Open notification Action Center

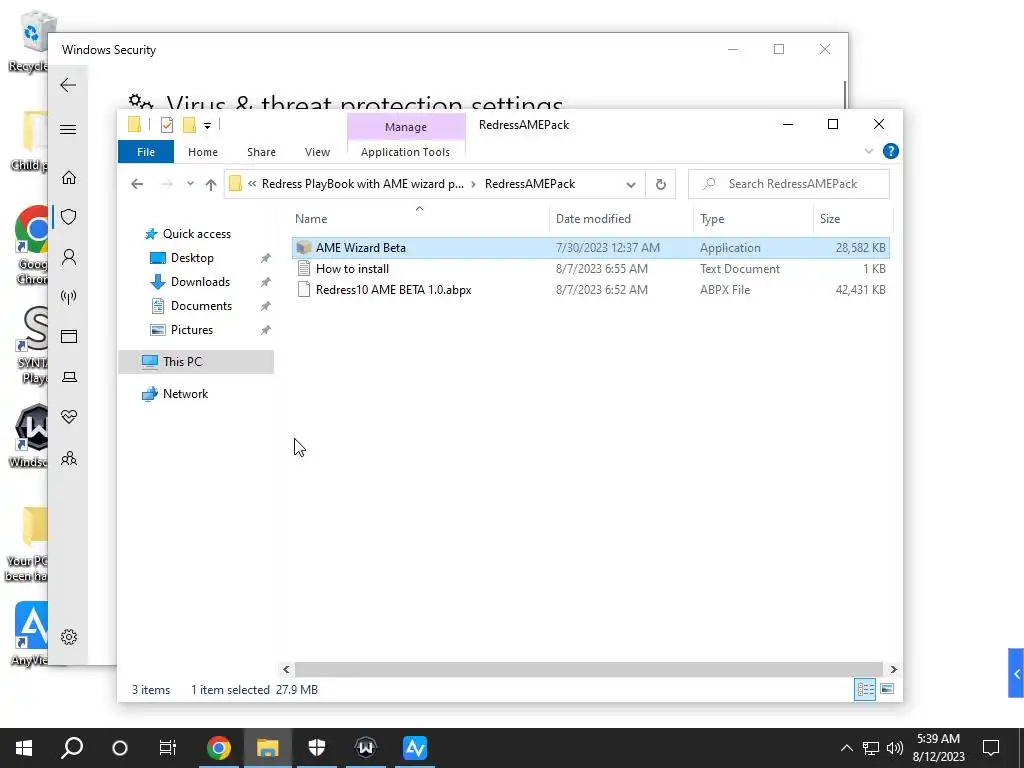[x=991, y=748]
